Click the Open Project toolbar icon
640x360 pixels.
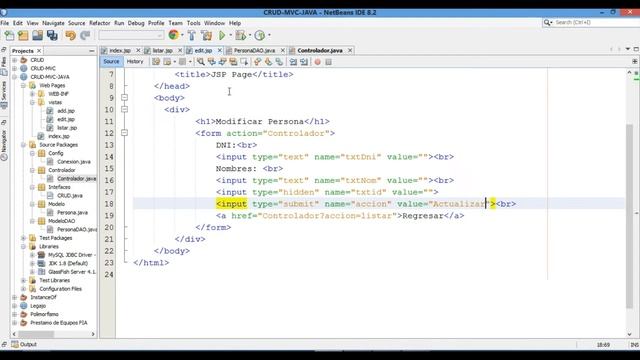[38, 36]
